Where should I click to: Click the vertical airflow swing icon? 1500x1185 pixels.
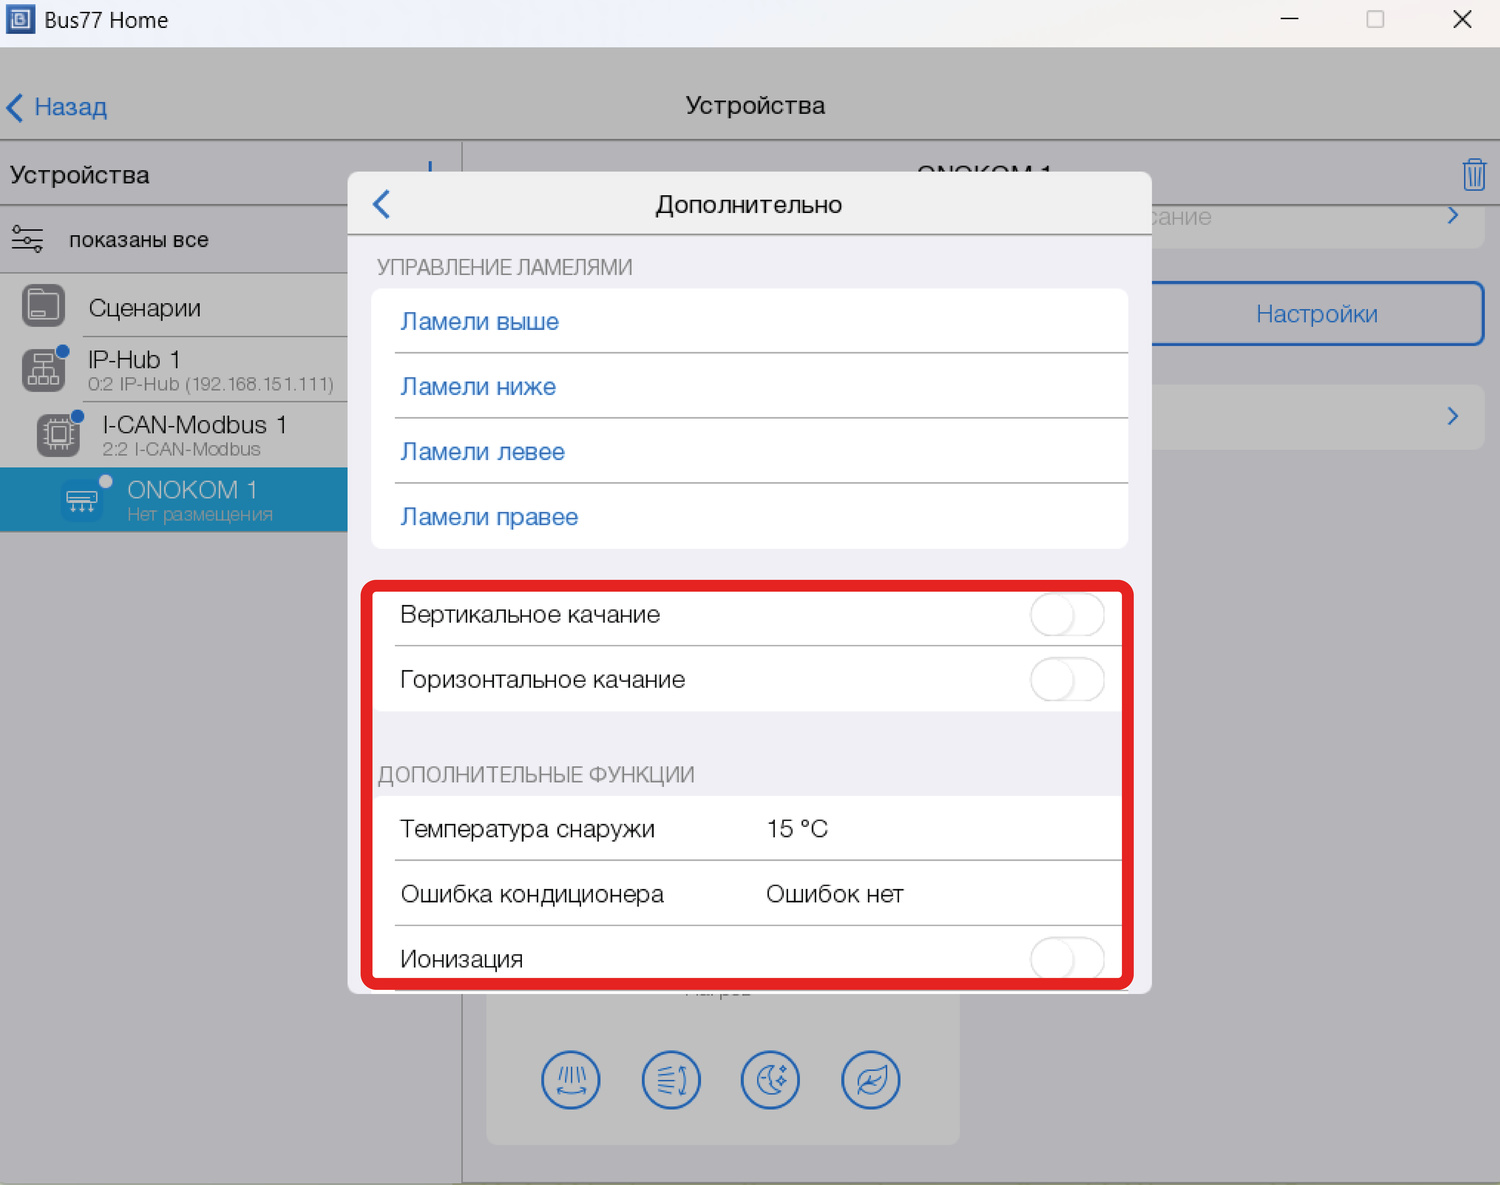pos(670,1080)
